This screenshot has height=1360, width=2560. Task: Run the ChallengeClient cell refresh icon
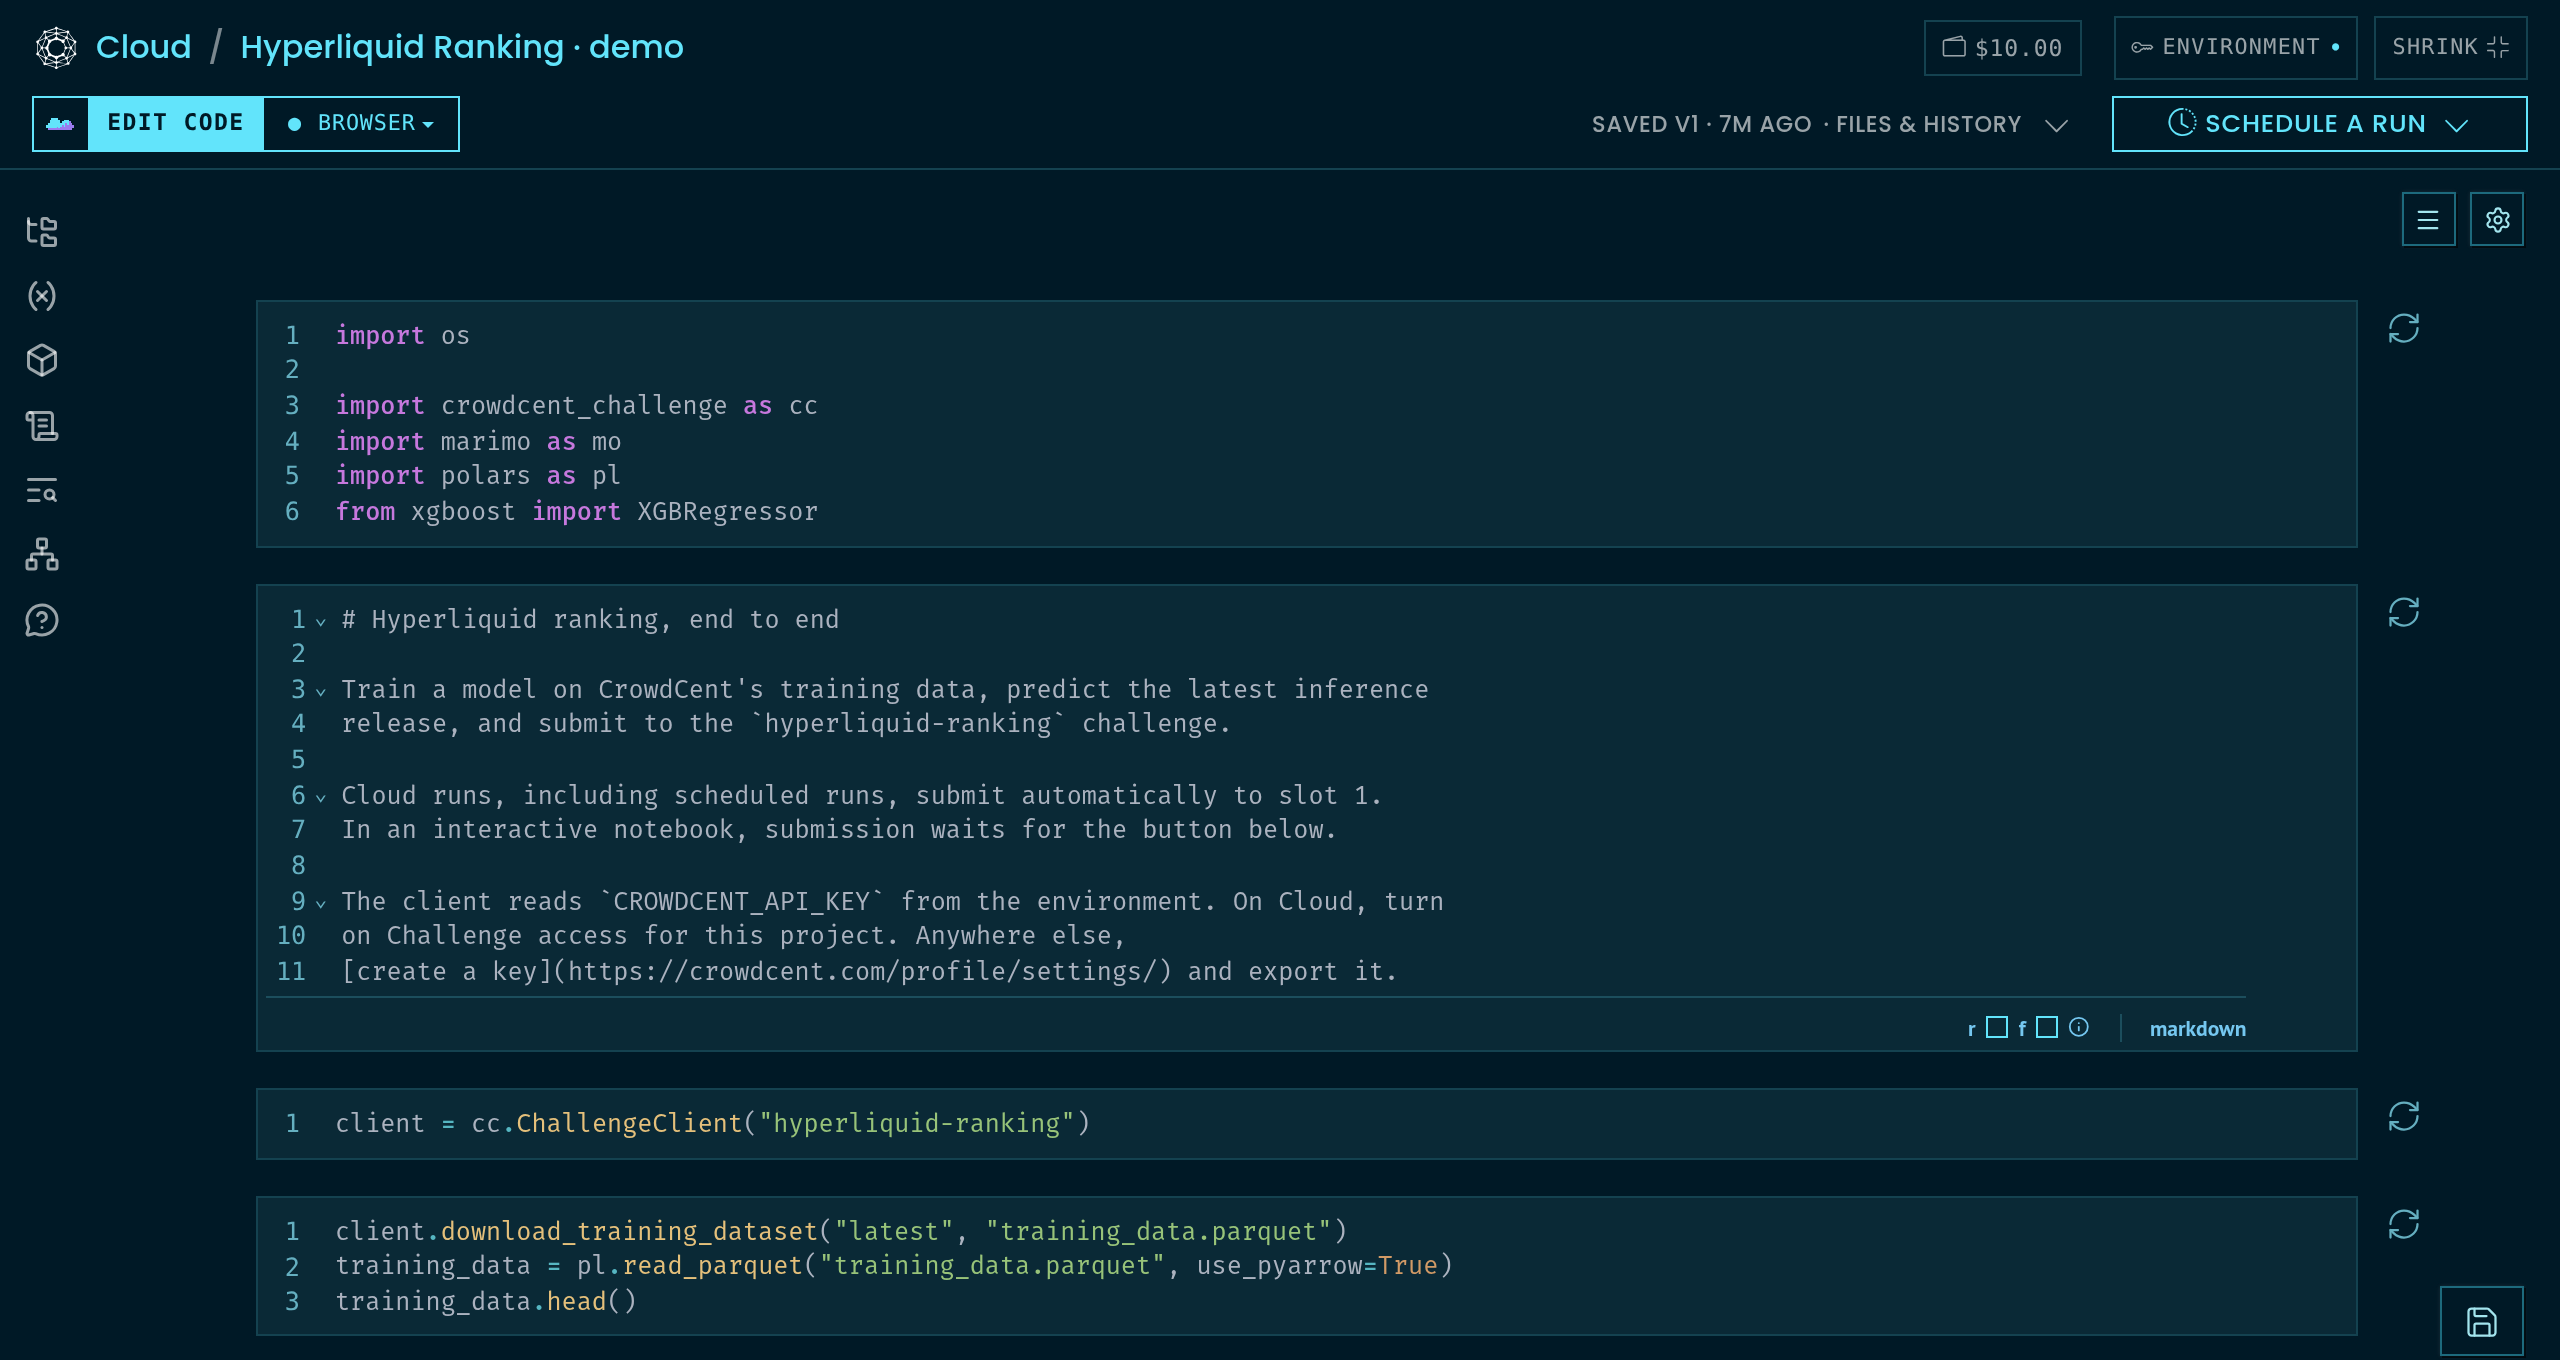point(2404,1116)
